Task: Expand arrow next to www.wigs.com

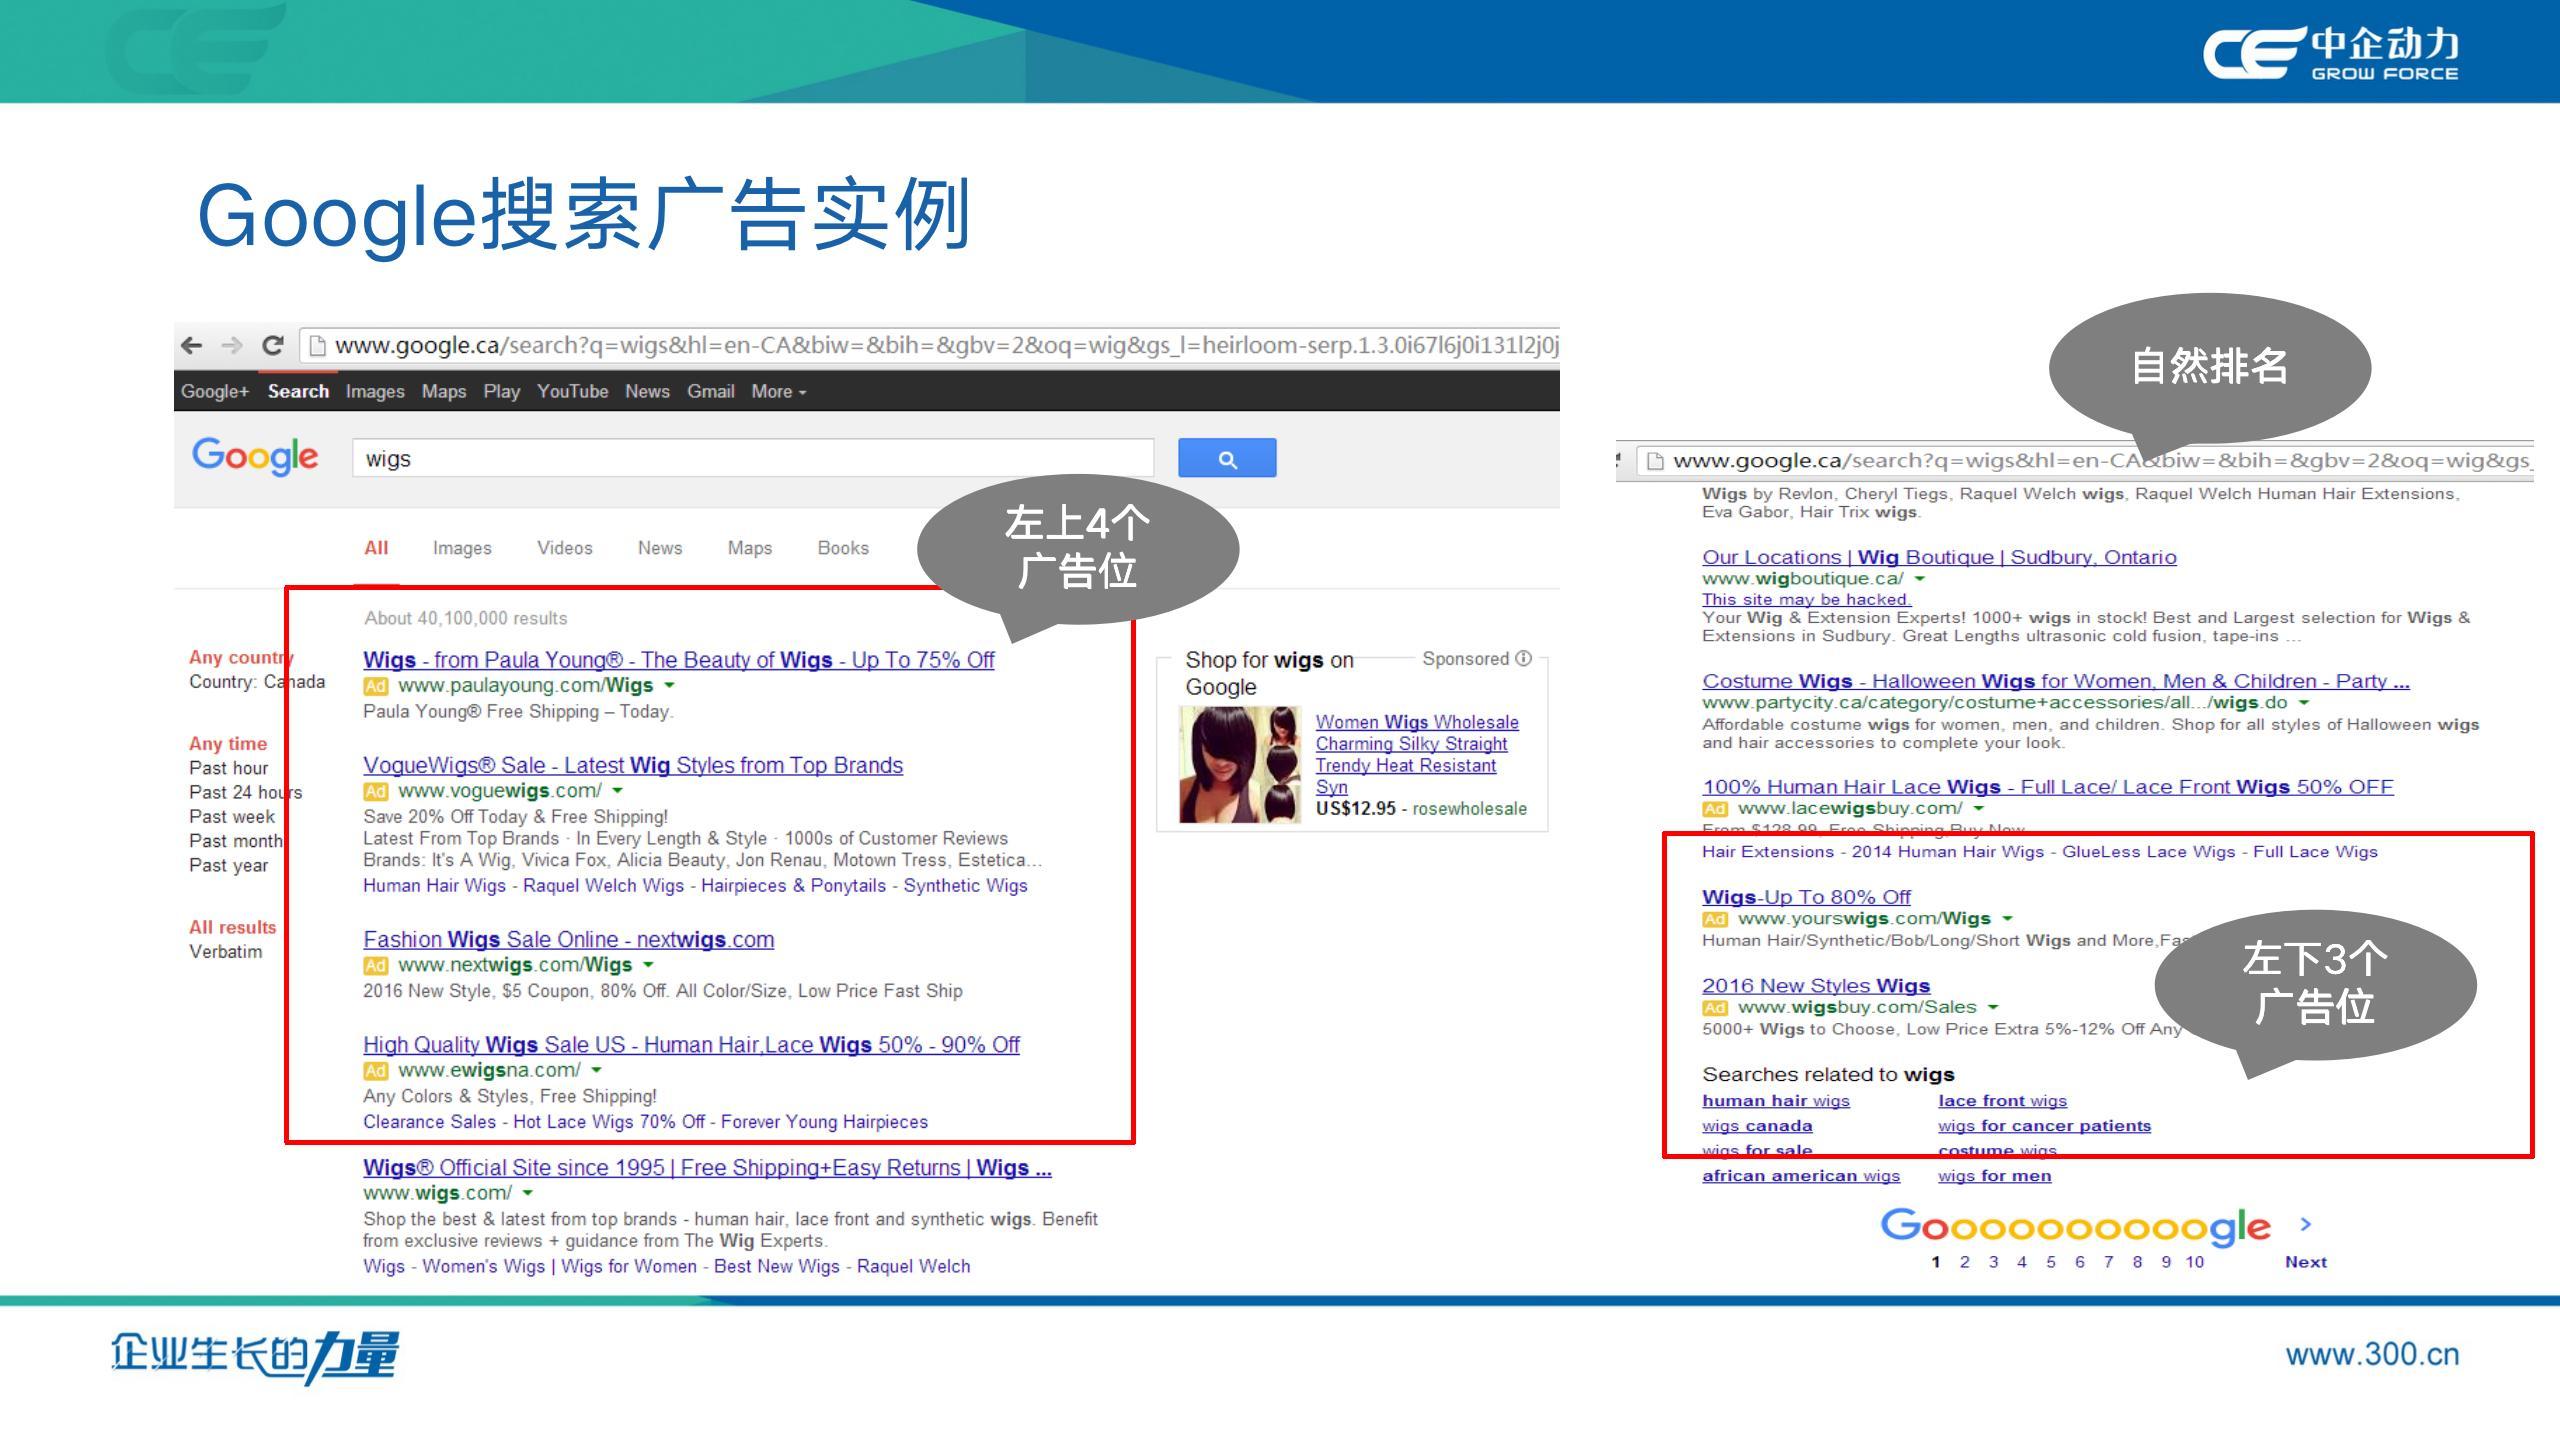Action: pos(528,1193)
